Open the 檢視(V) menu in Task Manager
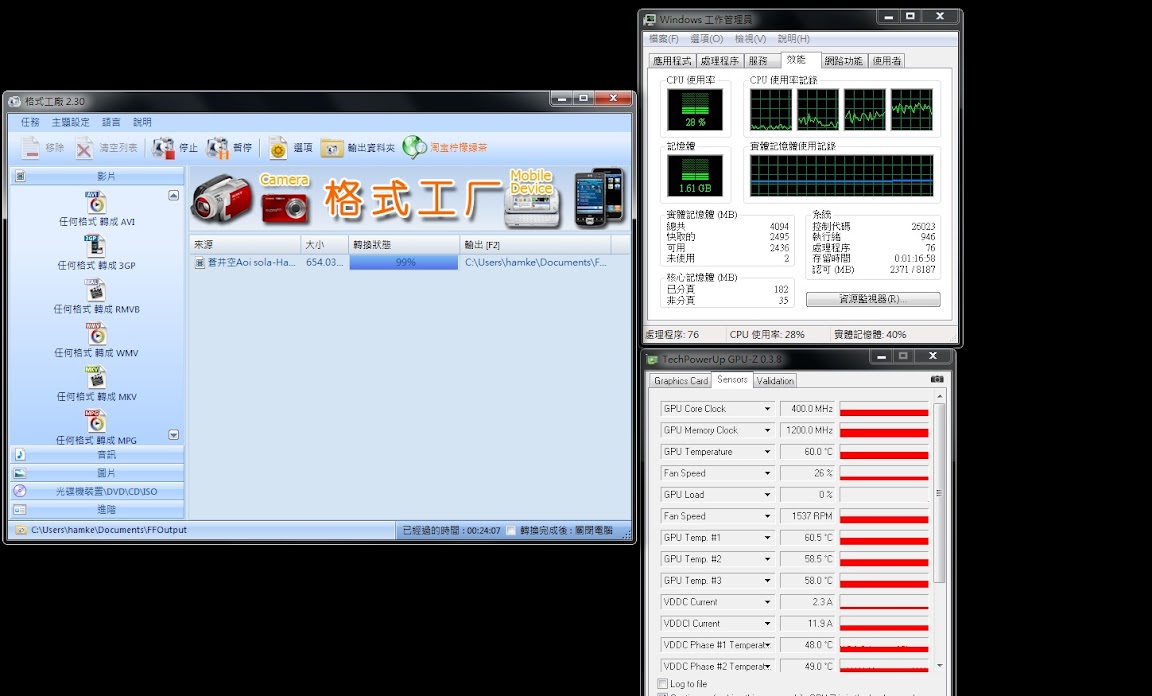 click(x=750, y=39)
